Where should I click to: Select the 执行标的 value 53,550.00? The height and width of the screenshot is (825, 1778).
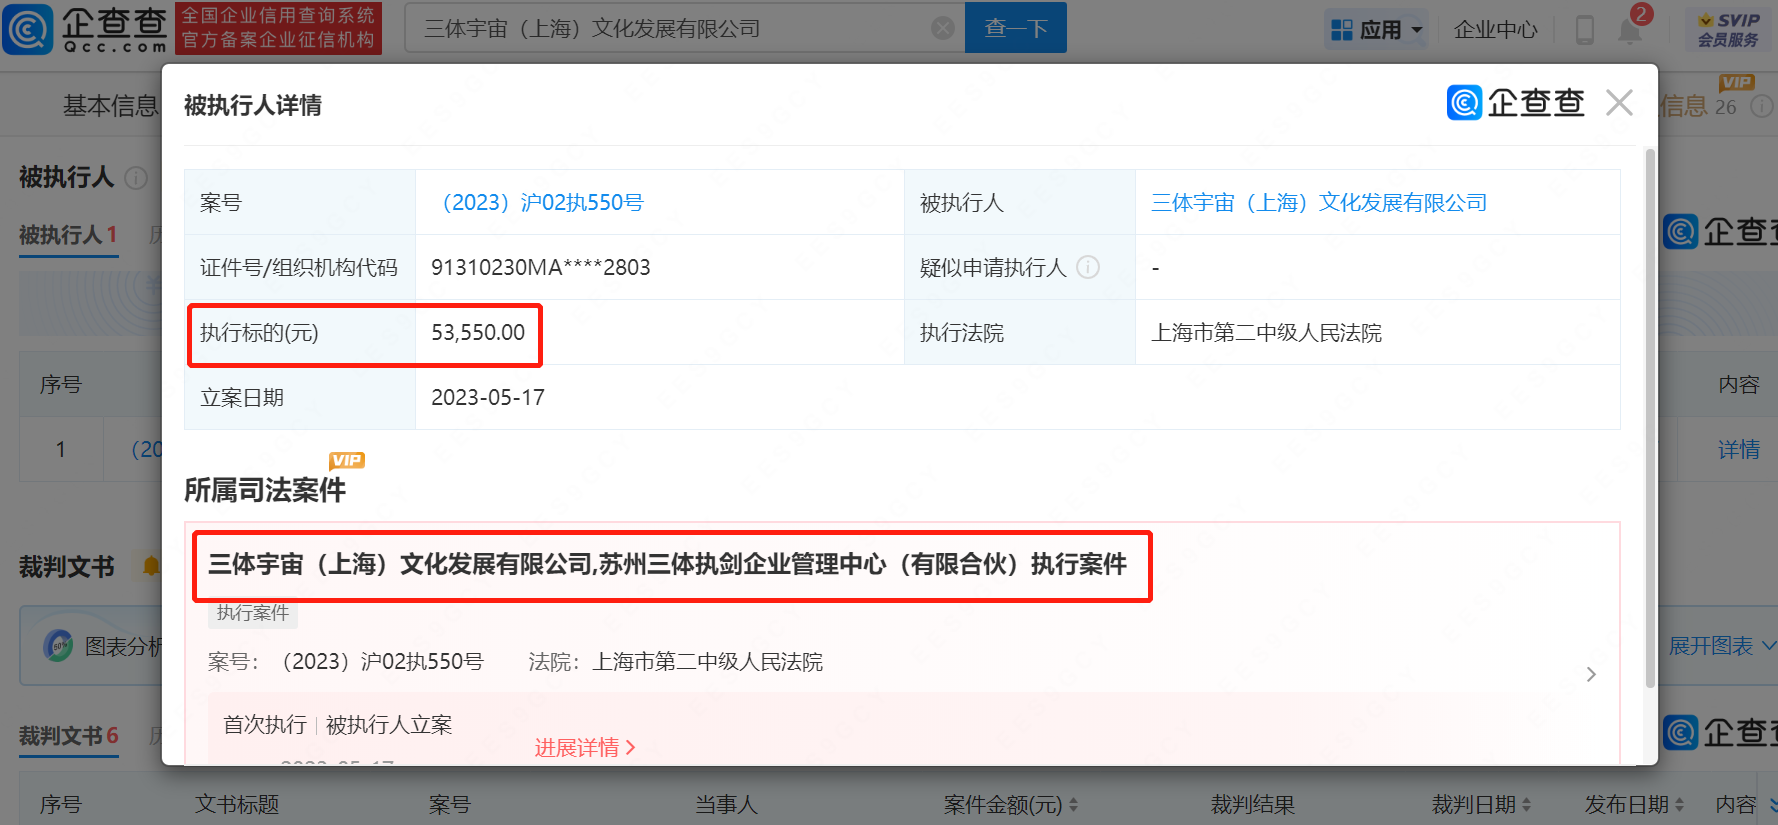[x=478, y=333]
